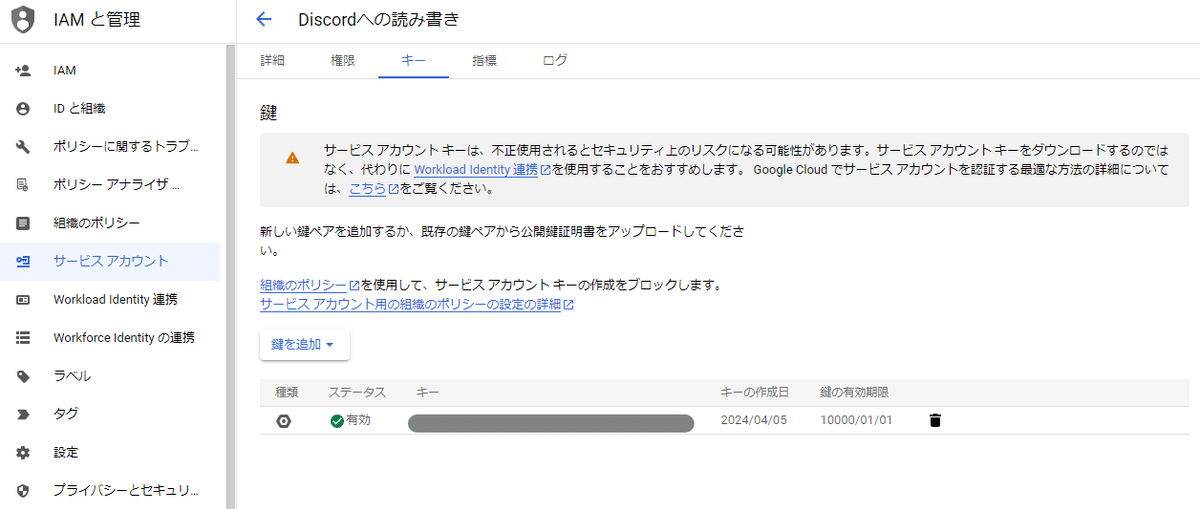Open ポリシーに関するトラブ... sidebar item
The width and height of the screenshot is (1200, 509).
tap(110, 147)
